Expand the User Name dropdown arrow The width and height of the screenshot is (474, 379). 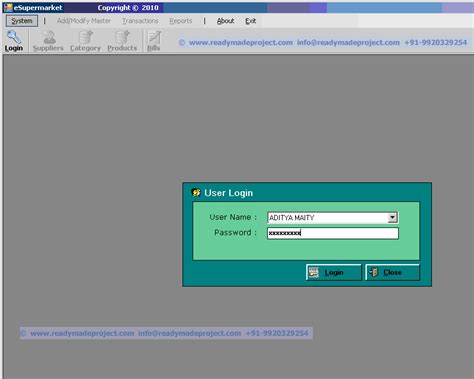coord(392,217)
